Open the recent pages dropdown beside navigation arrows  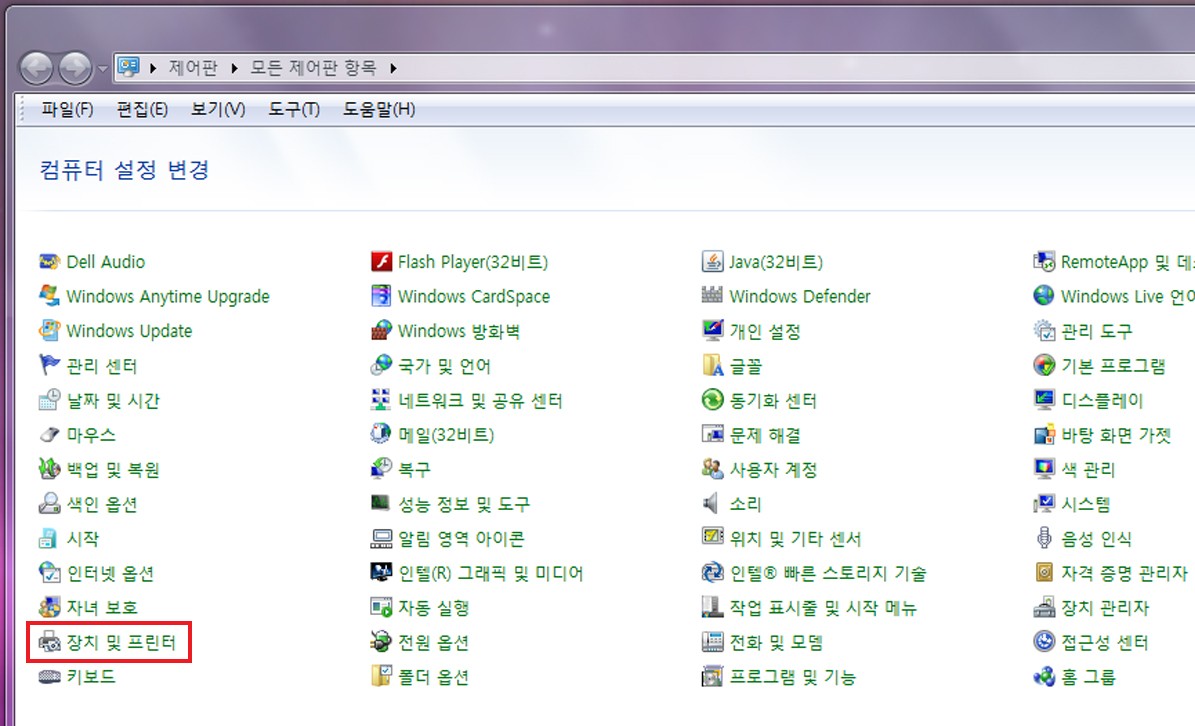pos(103,69)
